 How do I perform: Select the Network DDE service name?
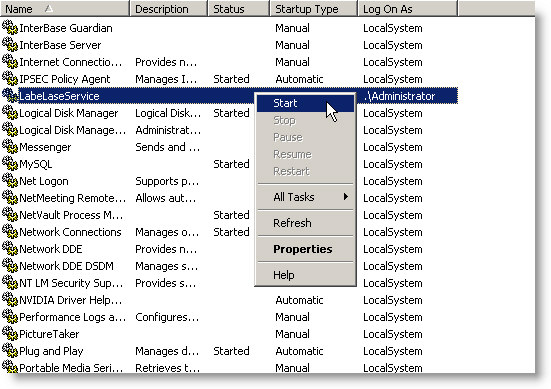(x=51, y=249)
